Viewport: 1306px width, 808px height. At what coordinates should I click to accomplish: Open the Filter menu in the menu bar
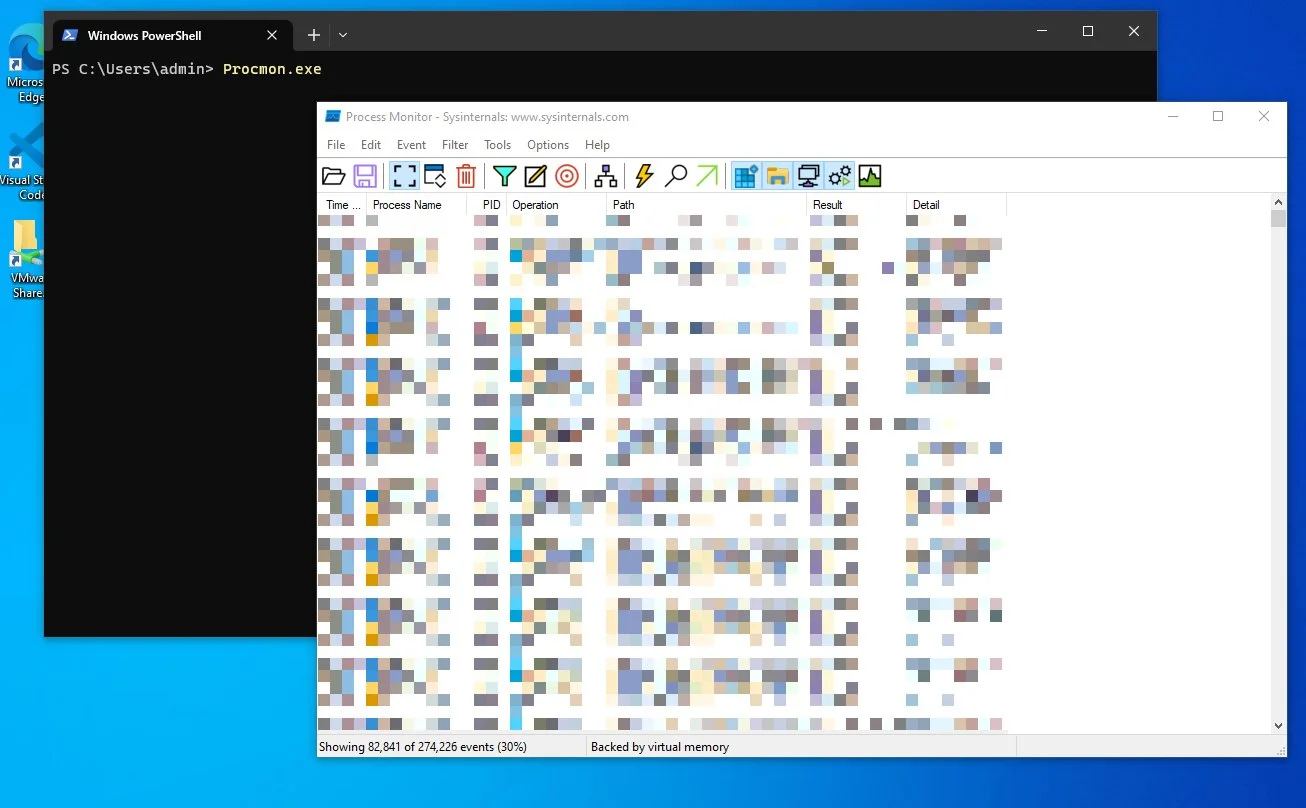(x=455, y=144)
